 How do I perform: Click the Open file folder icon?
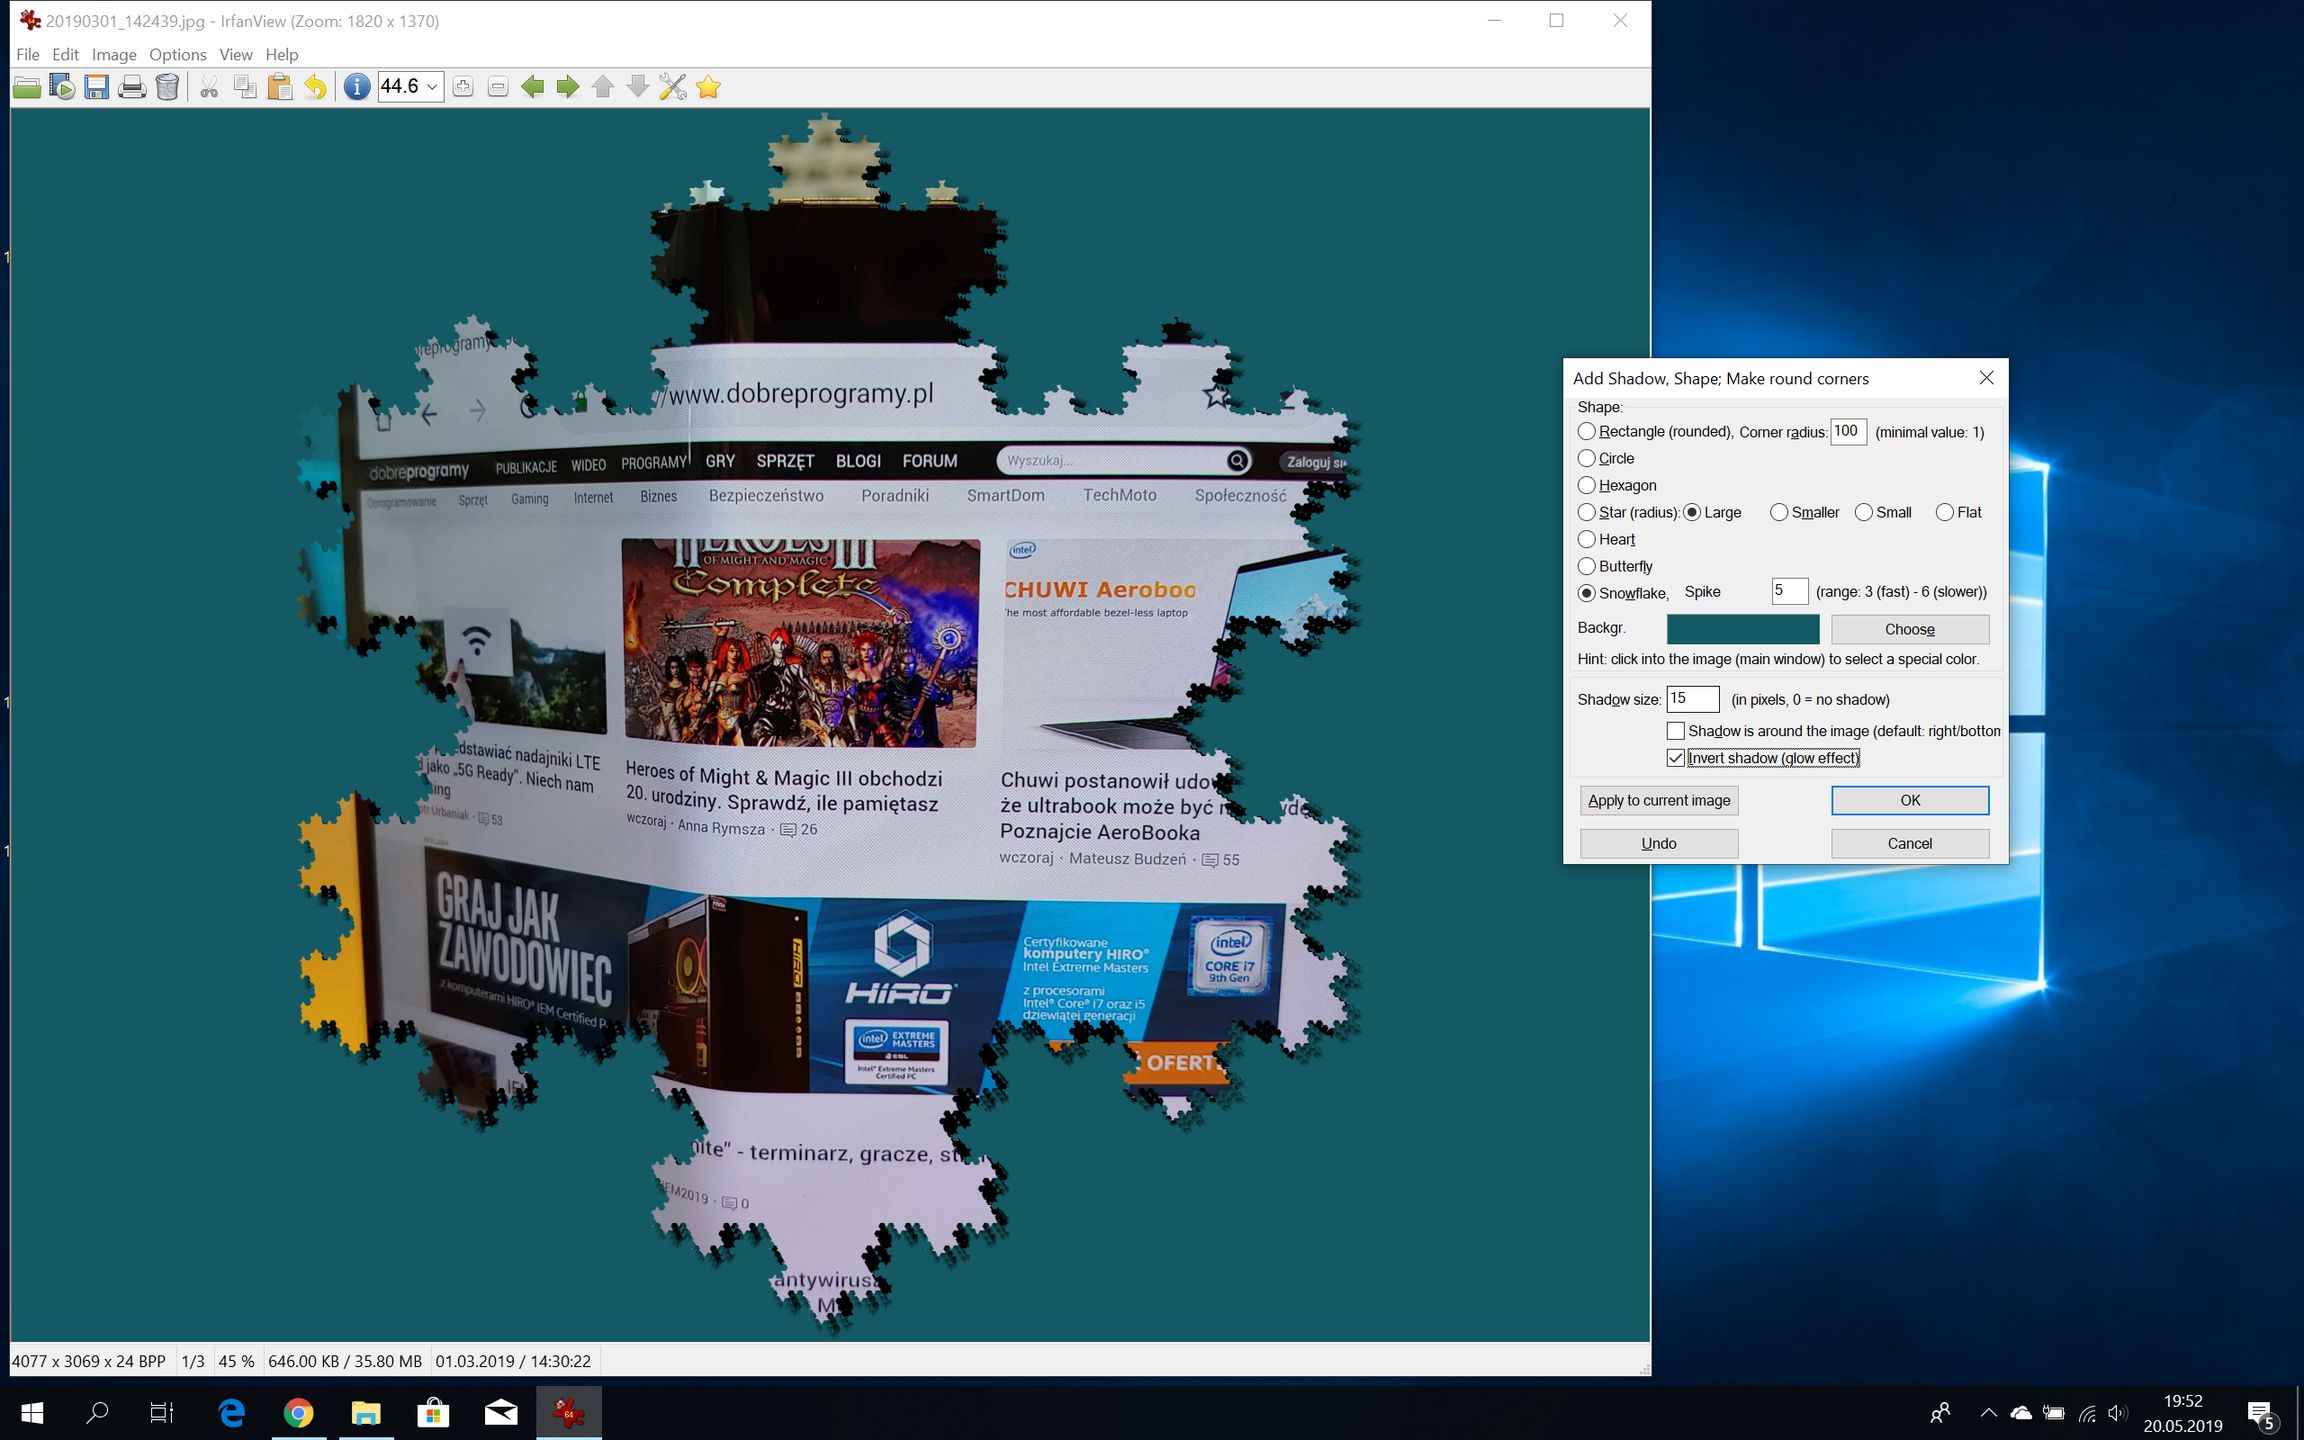click(x=27, y=88)
